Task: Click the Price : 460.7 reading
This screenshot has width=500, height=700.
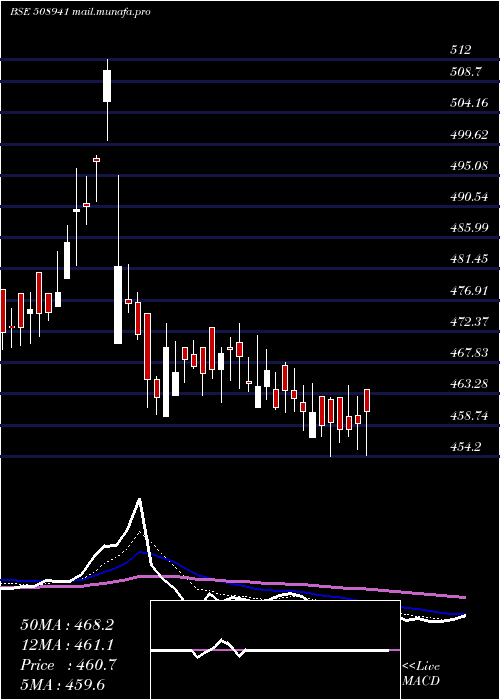Action: point(68,665)
